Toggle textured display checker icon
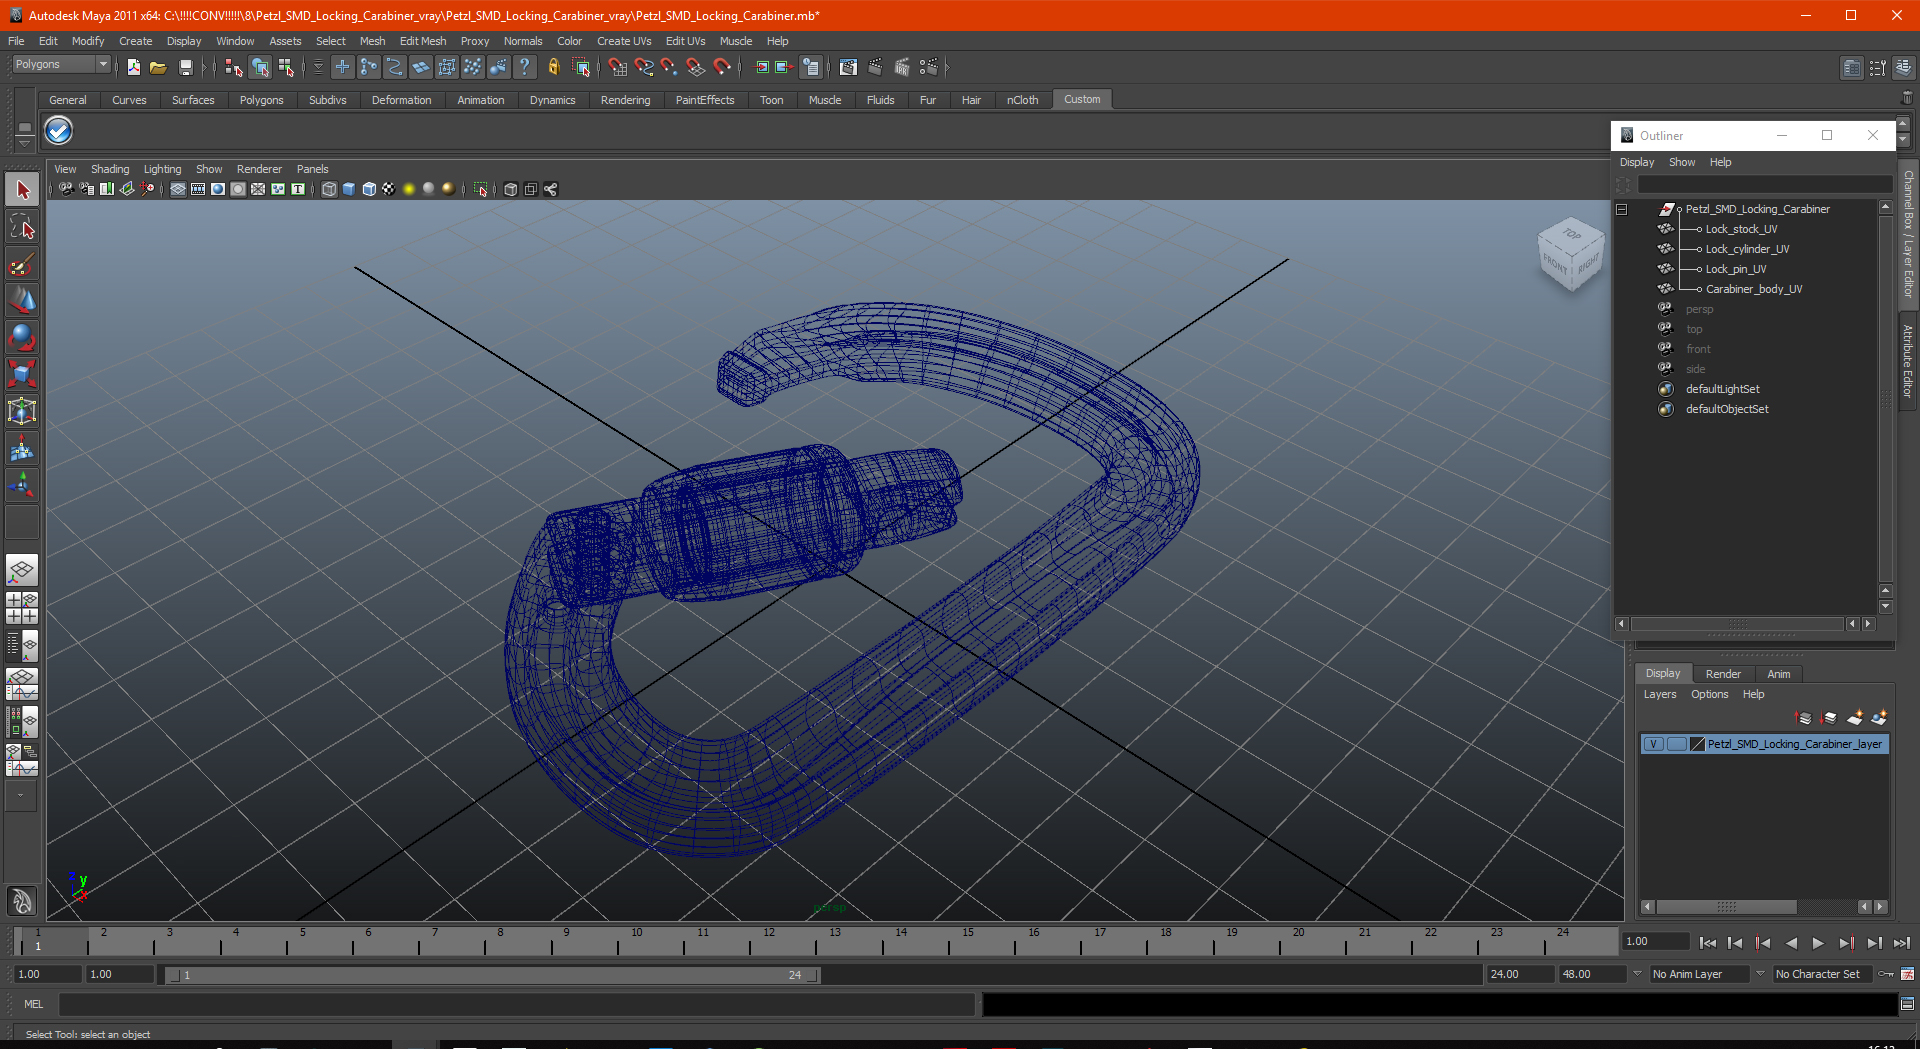 tap(389, 189)
